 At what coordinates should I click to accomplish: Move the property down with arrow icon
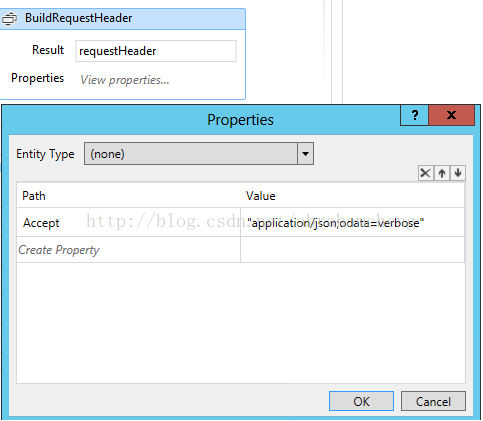click(x=458, y=173)
